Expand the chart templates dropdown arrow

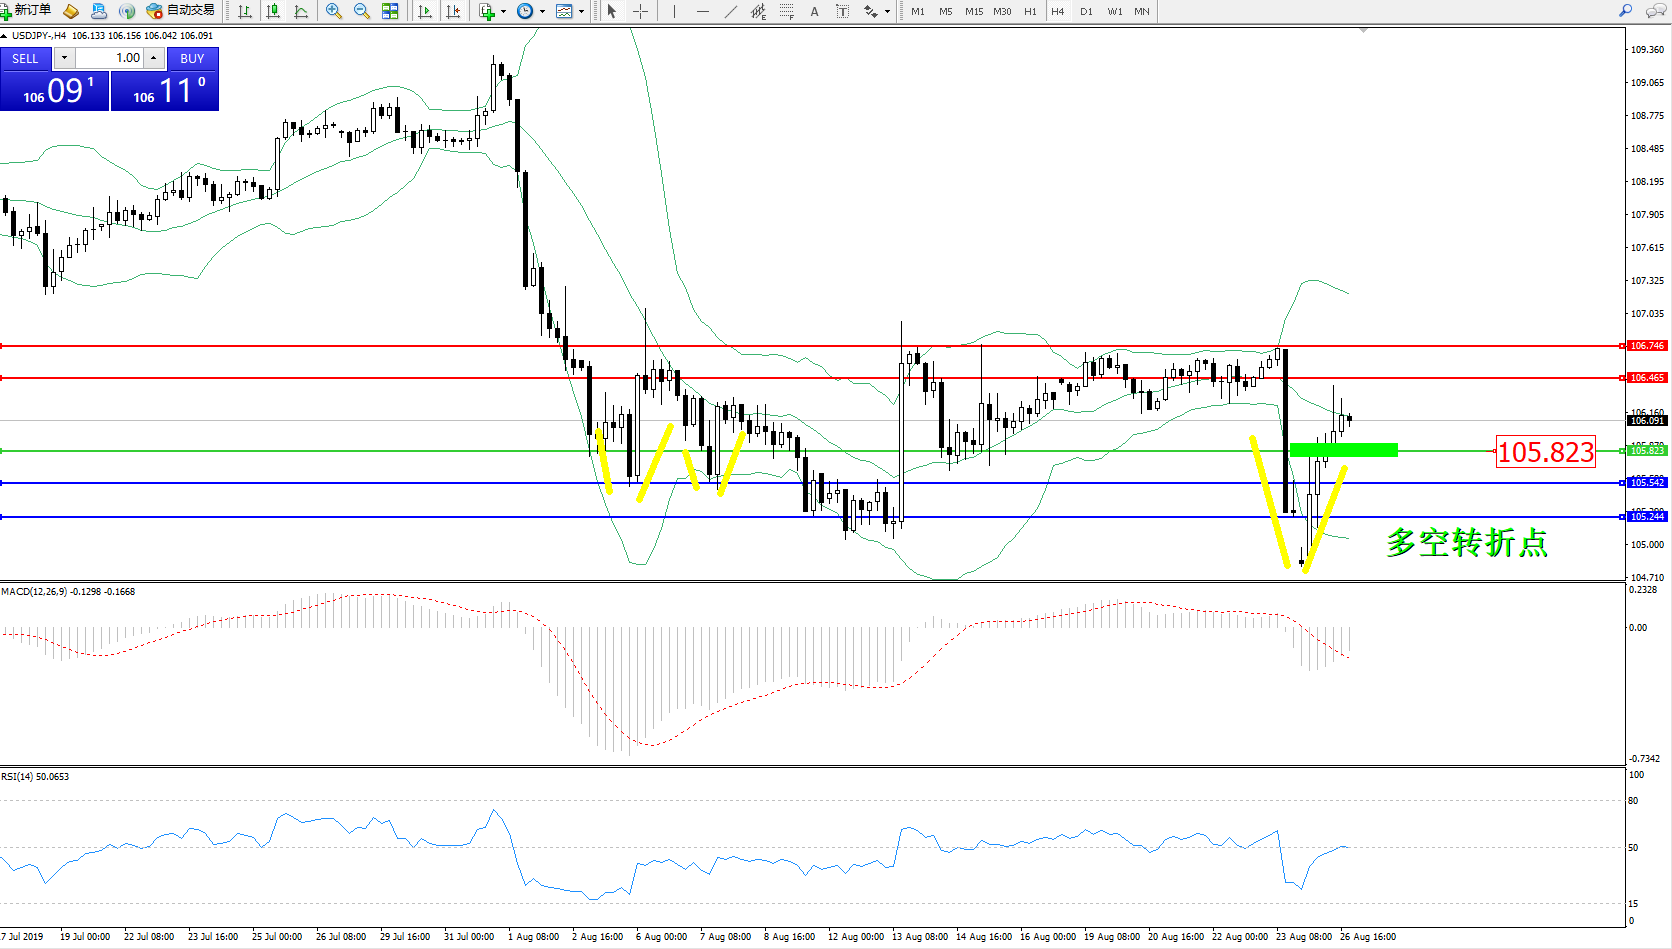coord(581,12)
